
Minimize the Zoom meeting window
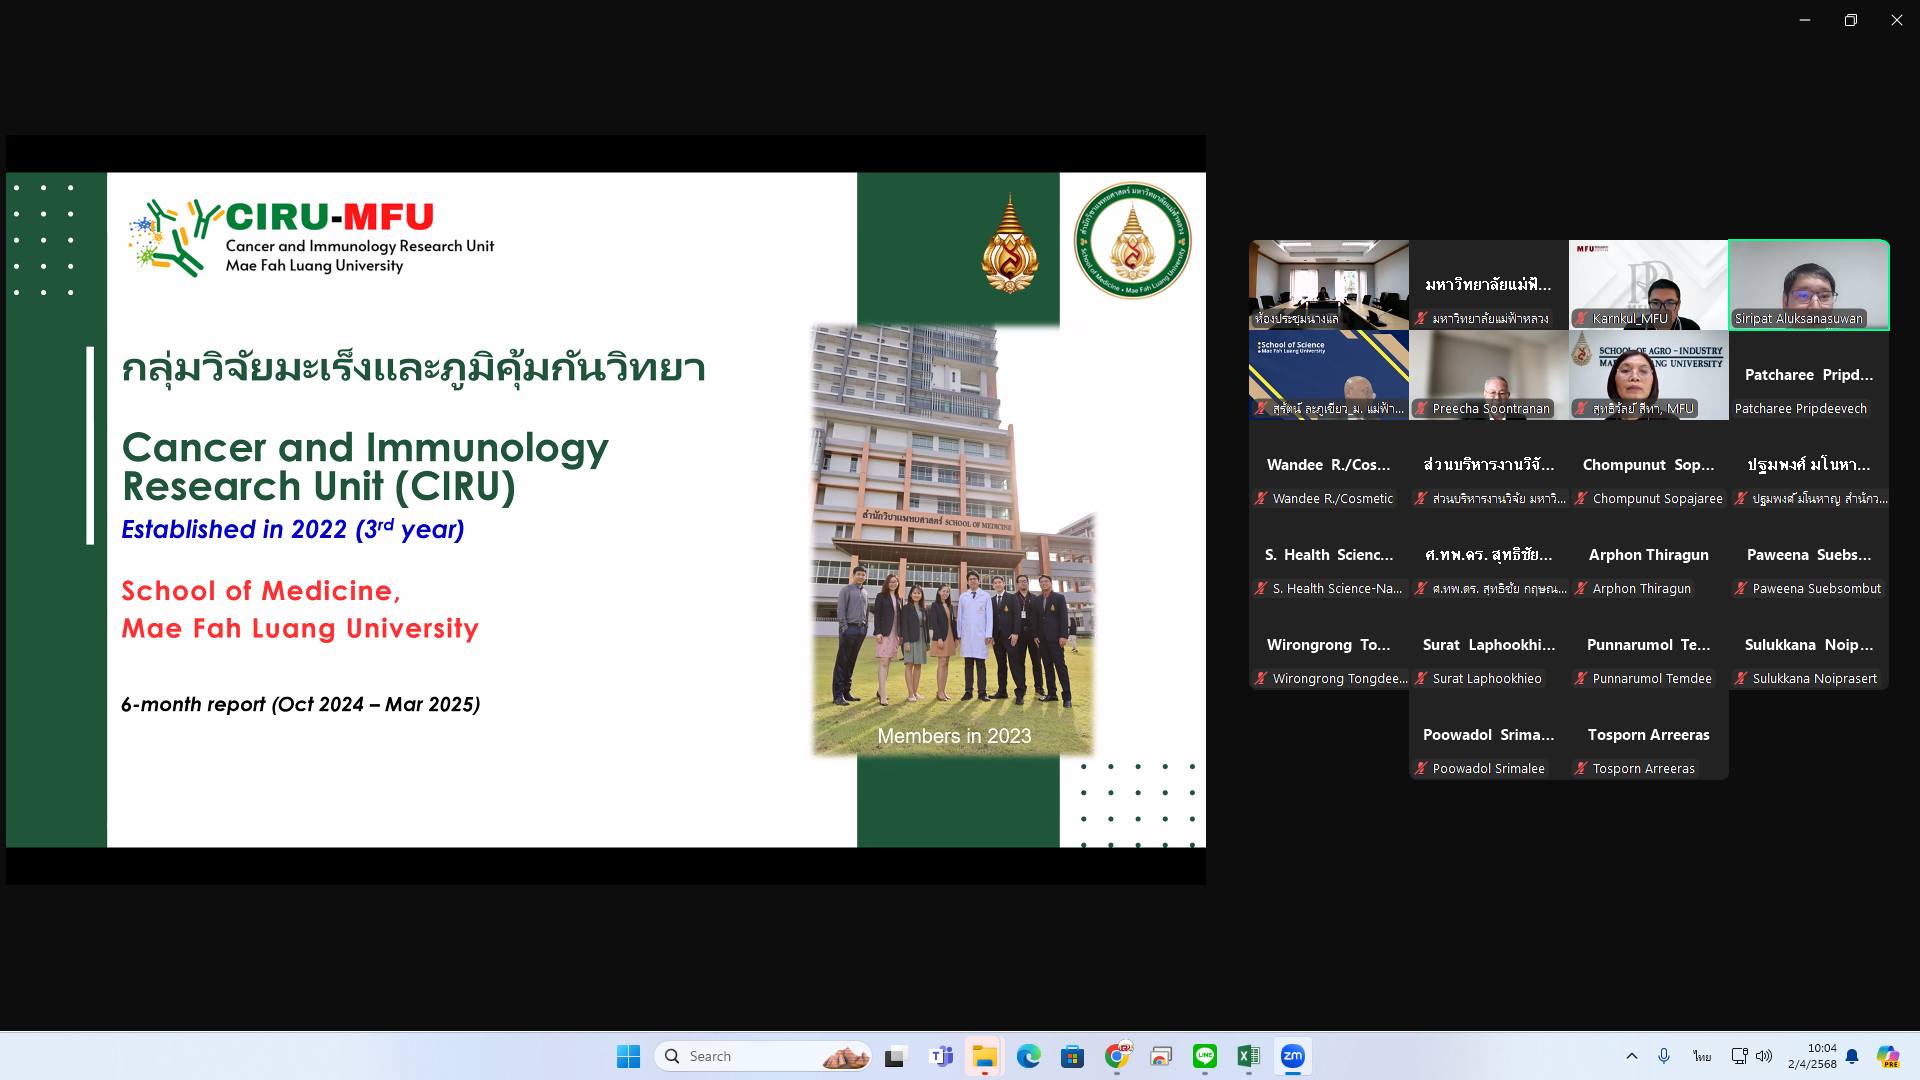tap(1805, 20)
